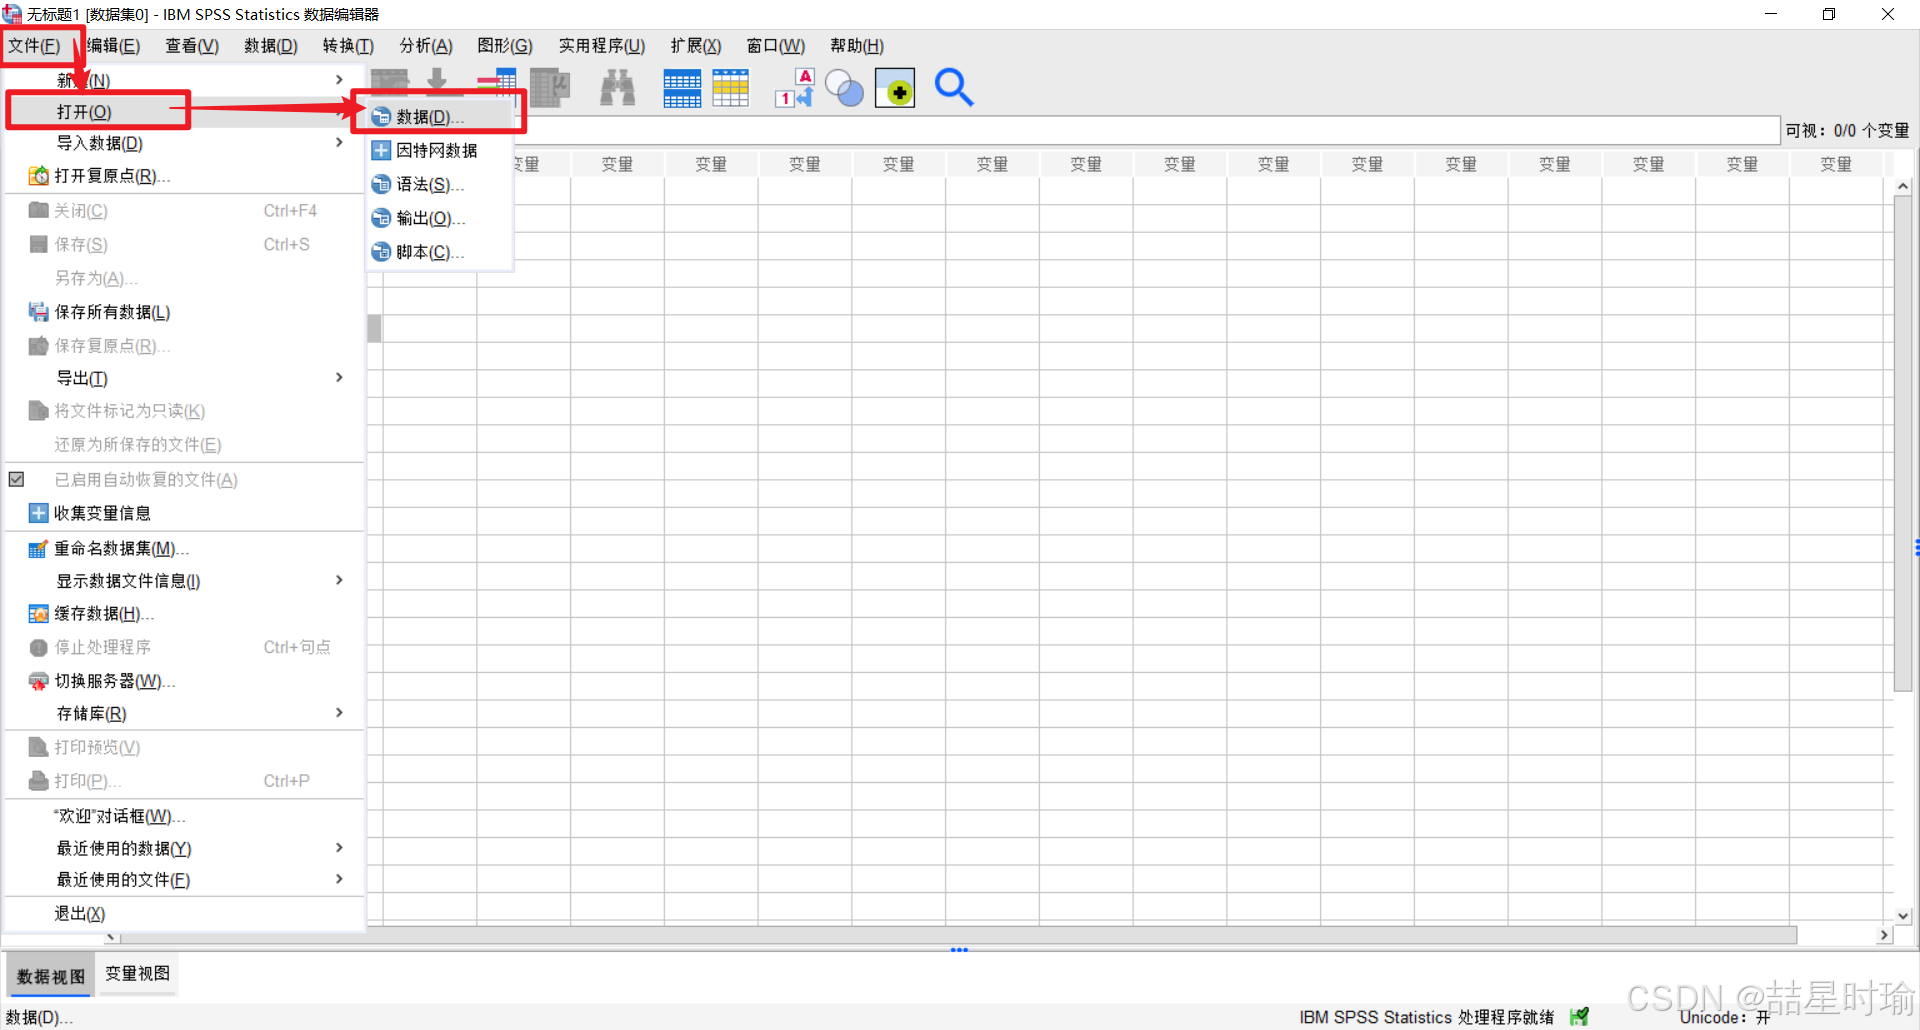The height and width of the screenshot is (1030, 1920).
Task: Click the last 变量 column header
Action: (1836, 164)
